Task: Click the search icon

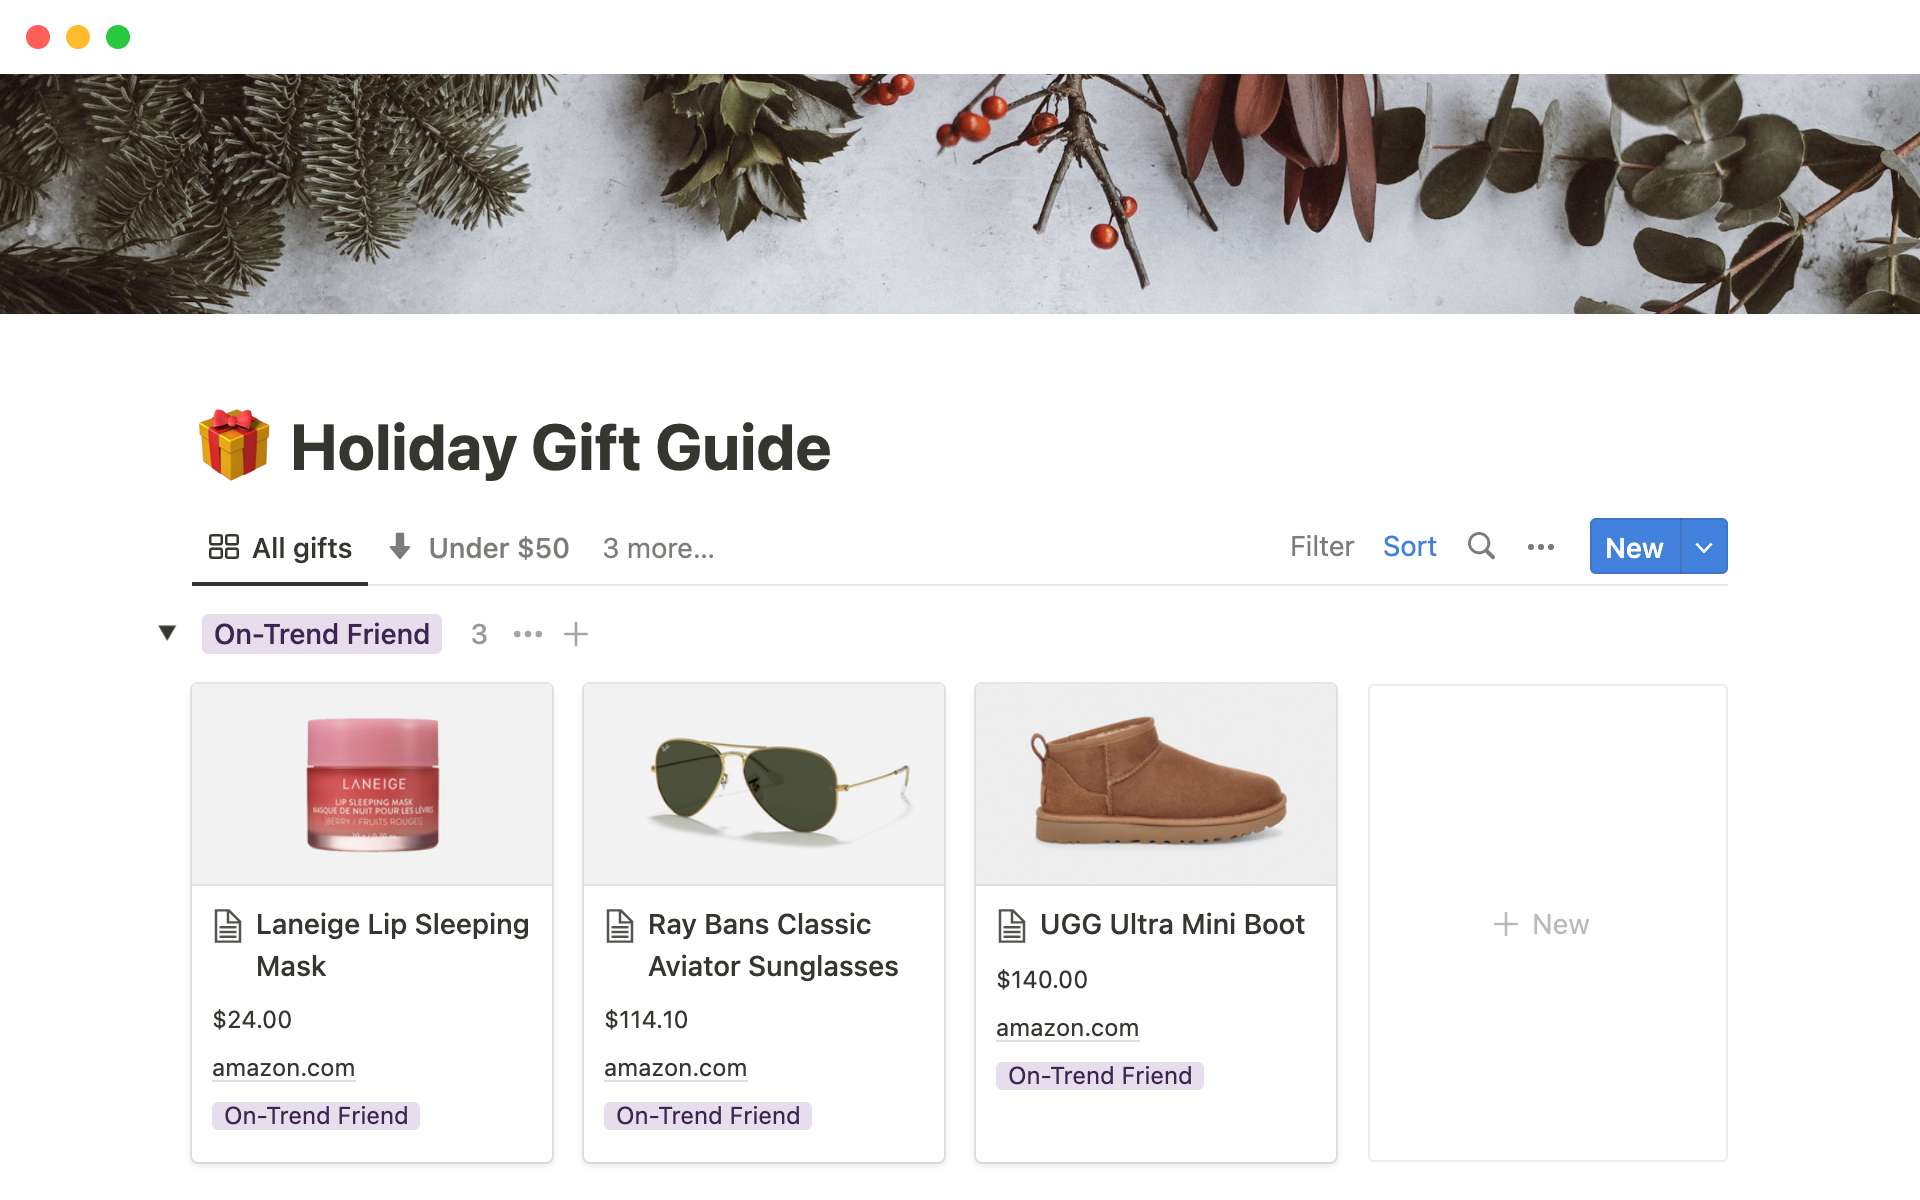Action: pyautogui.click(x=1480, y=546)
